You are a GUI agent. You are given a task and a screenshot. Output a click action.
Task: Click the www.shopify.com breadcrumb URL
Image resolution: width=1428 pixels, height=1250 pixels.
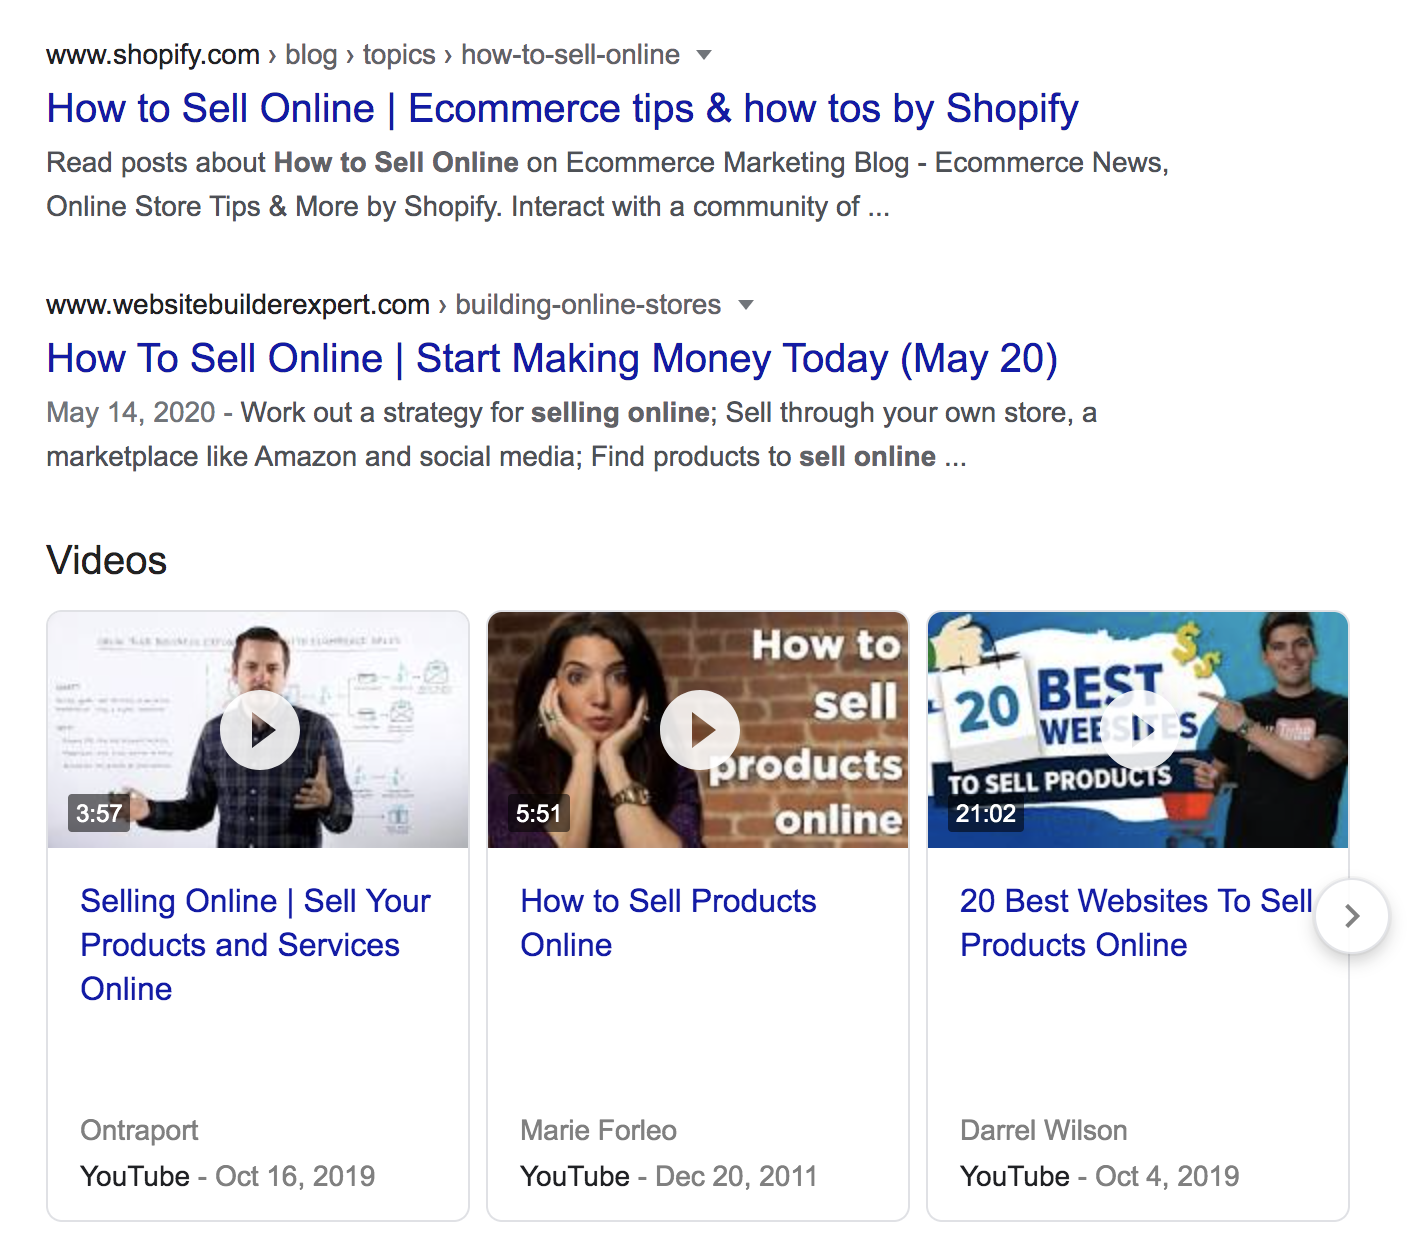tap(153, 55)
